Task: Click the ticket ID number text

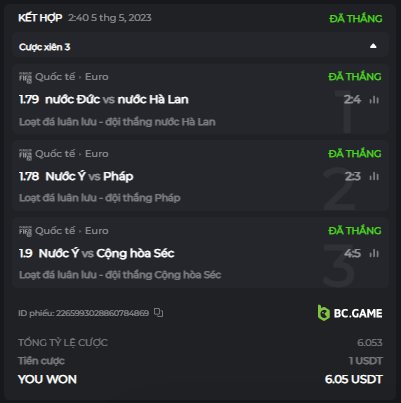Action: [x=102, y=313]
